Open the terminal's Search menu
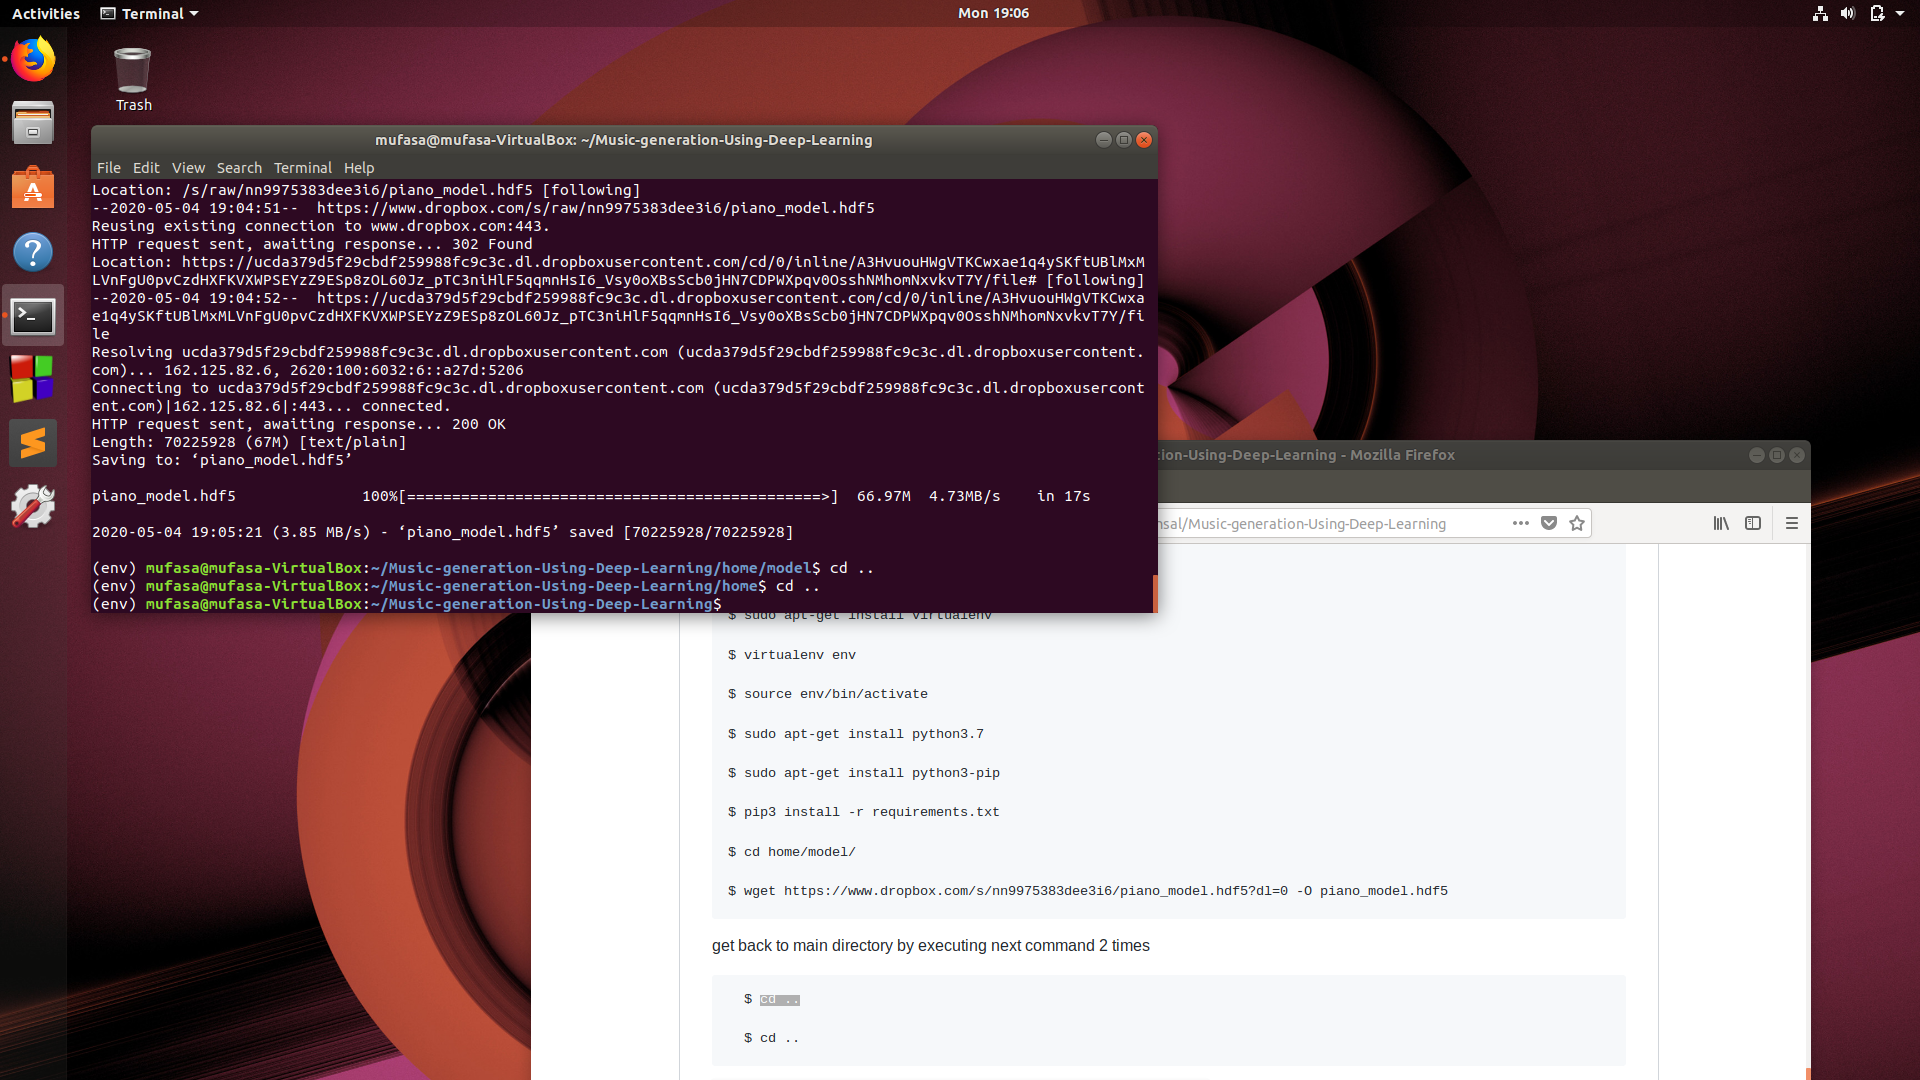The width and height of the screenshot is (1920, 1080). [239, 168]
